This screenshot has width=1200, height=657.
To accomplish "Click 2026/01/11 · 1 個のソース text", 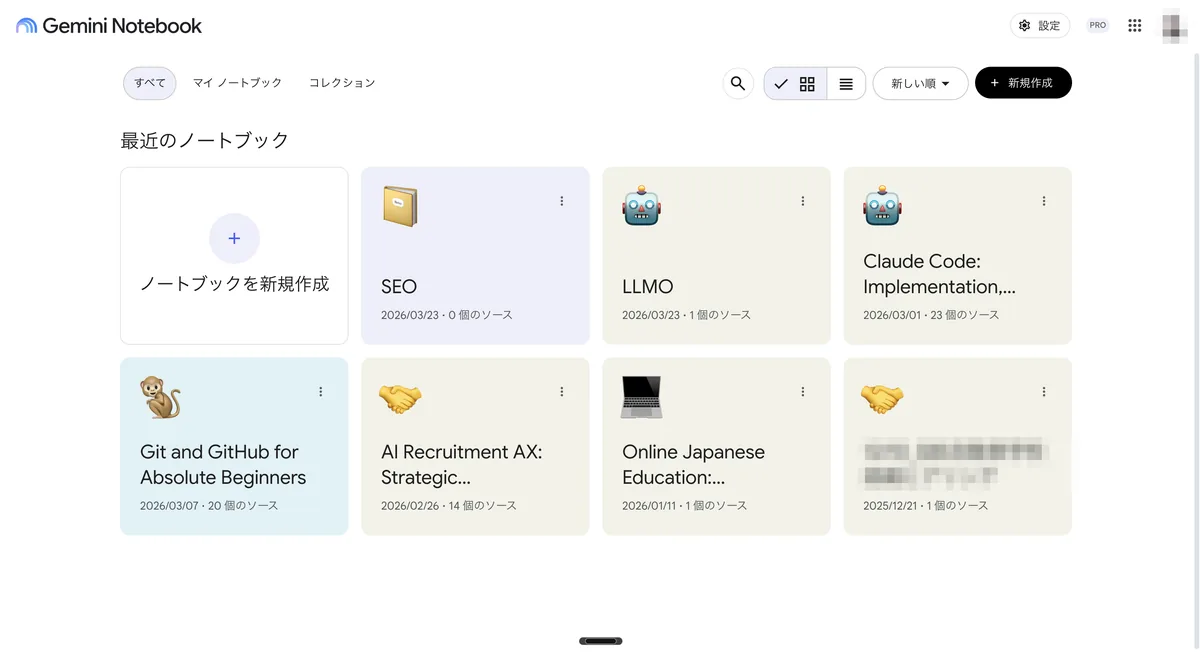I will click(x=685, y=506).
